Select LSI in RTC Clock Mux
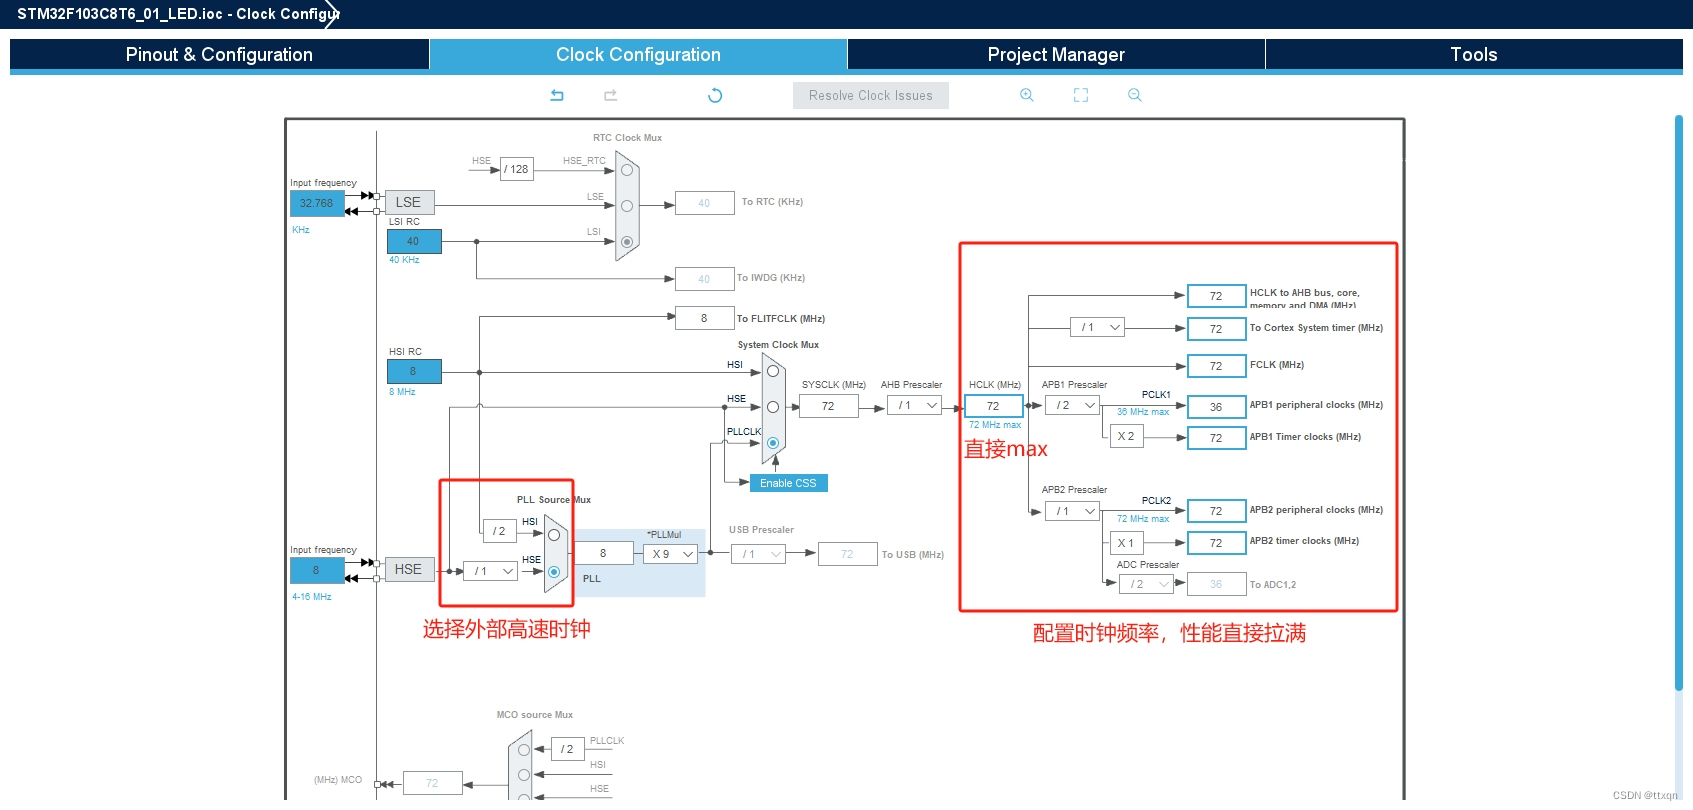The image size is (1693, 810). [x=627, y=242]
